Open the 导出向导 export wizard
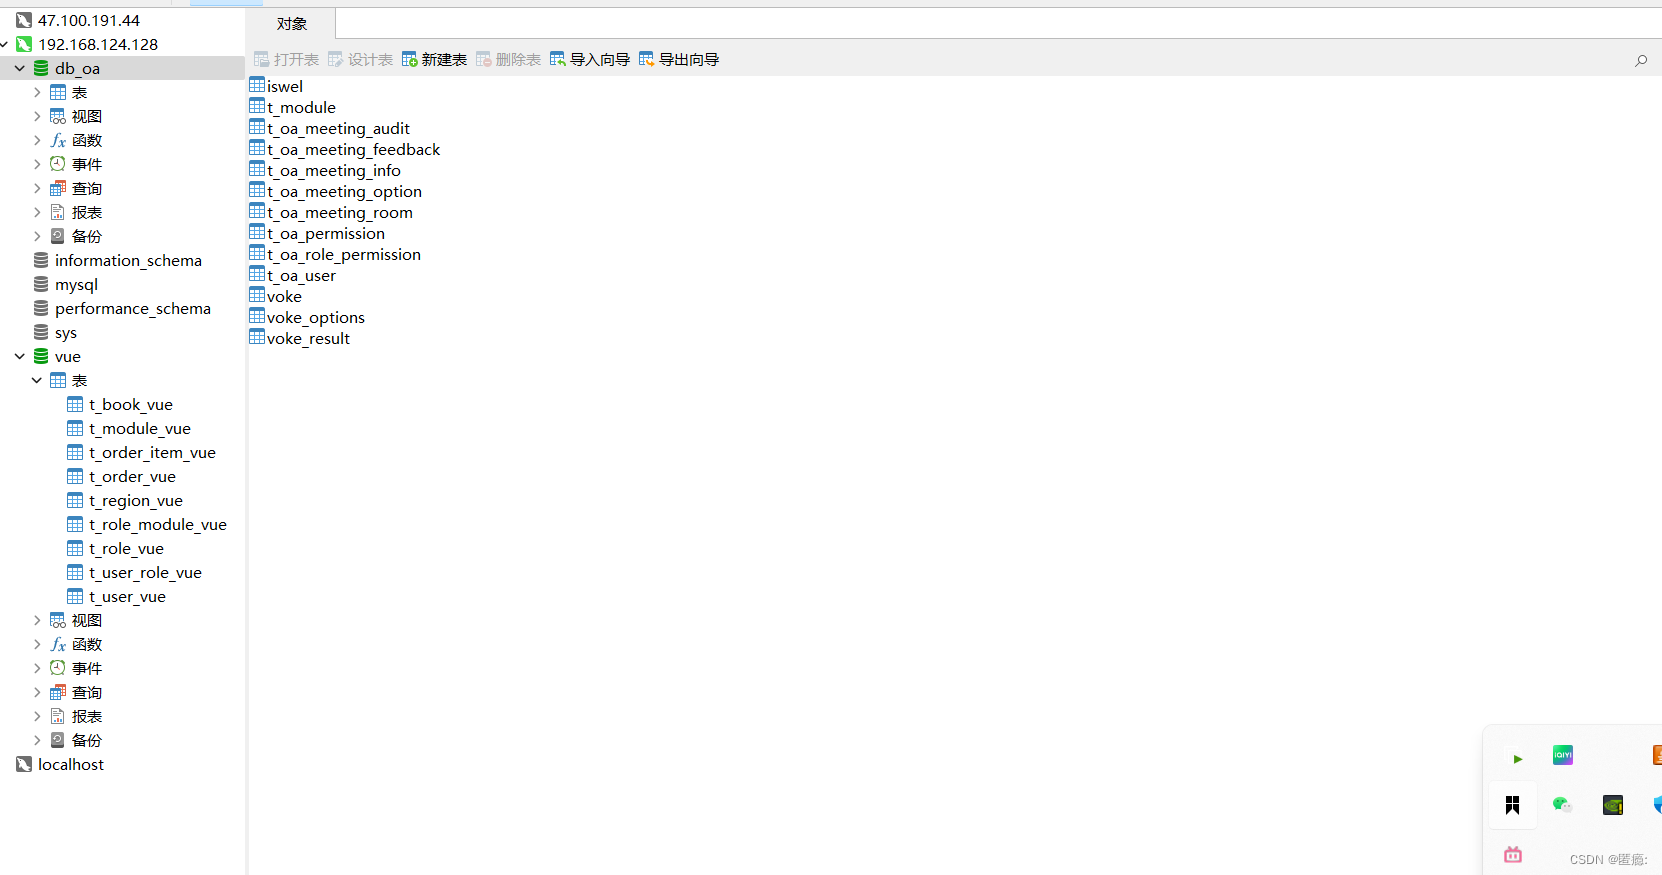The height and width of the screenshot is (875, 1662). [x=679, y=60]
